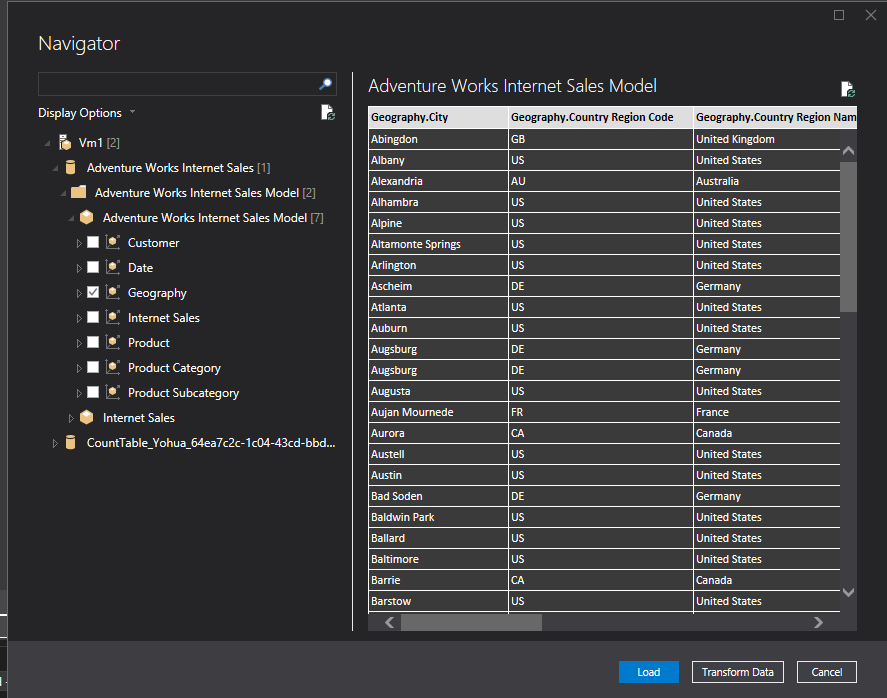
Task: Click the scroll down arrow in preview
Action: coord(848,592)
